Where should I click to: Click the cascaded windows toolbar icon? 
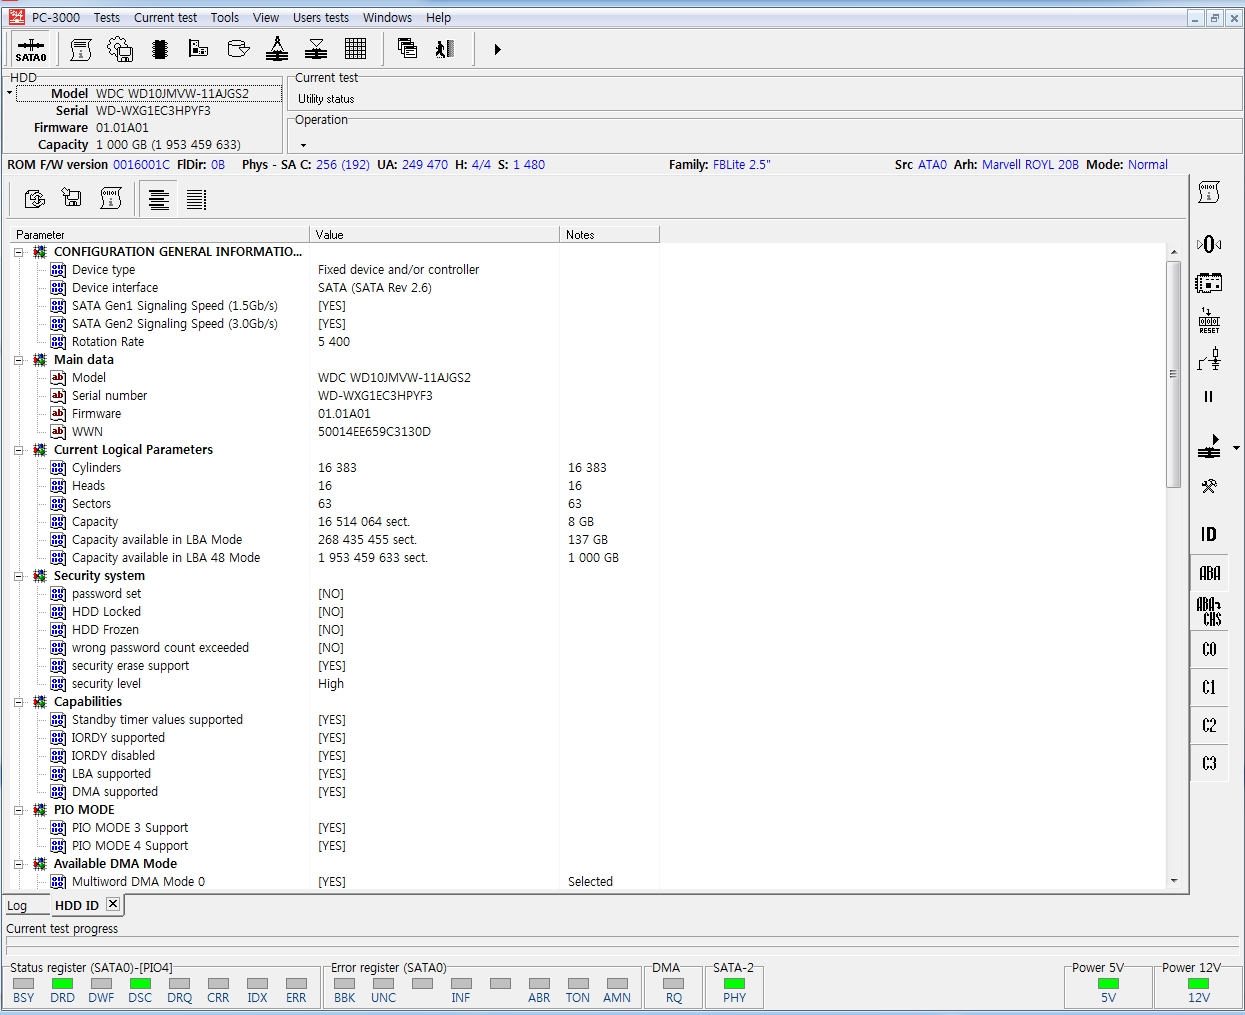pos(407,49)
